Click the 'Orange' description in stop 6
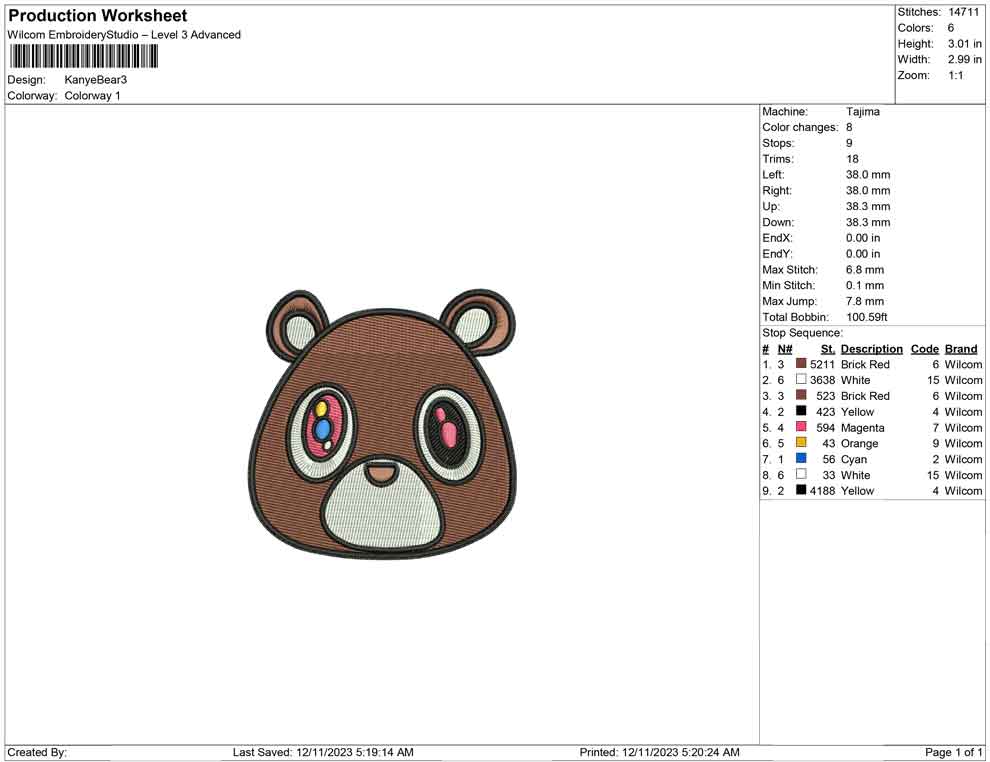This screenshot has height=762, width=990. [x=859, y=443]
